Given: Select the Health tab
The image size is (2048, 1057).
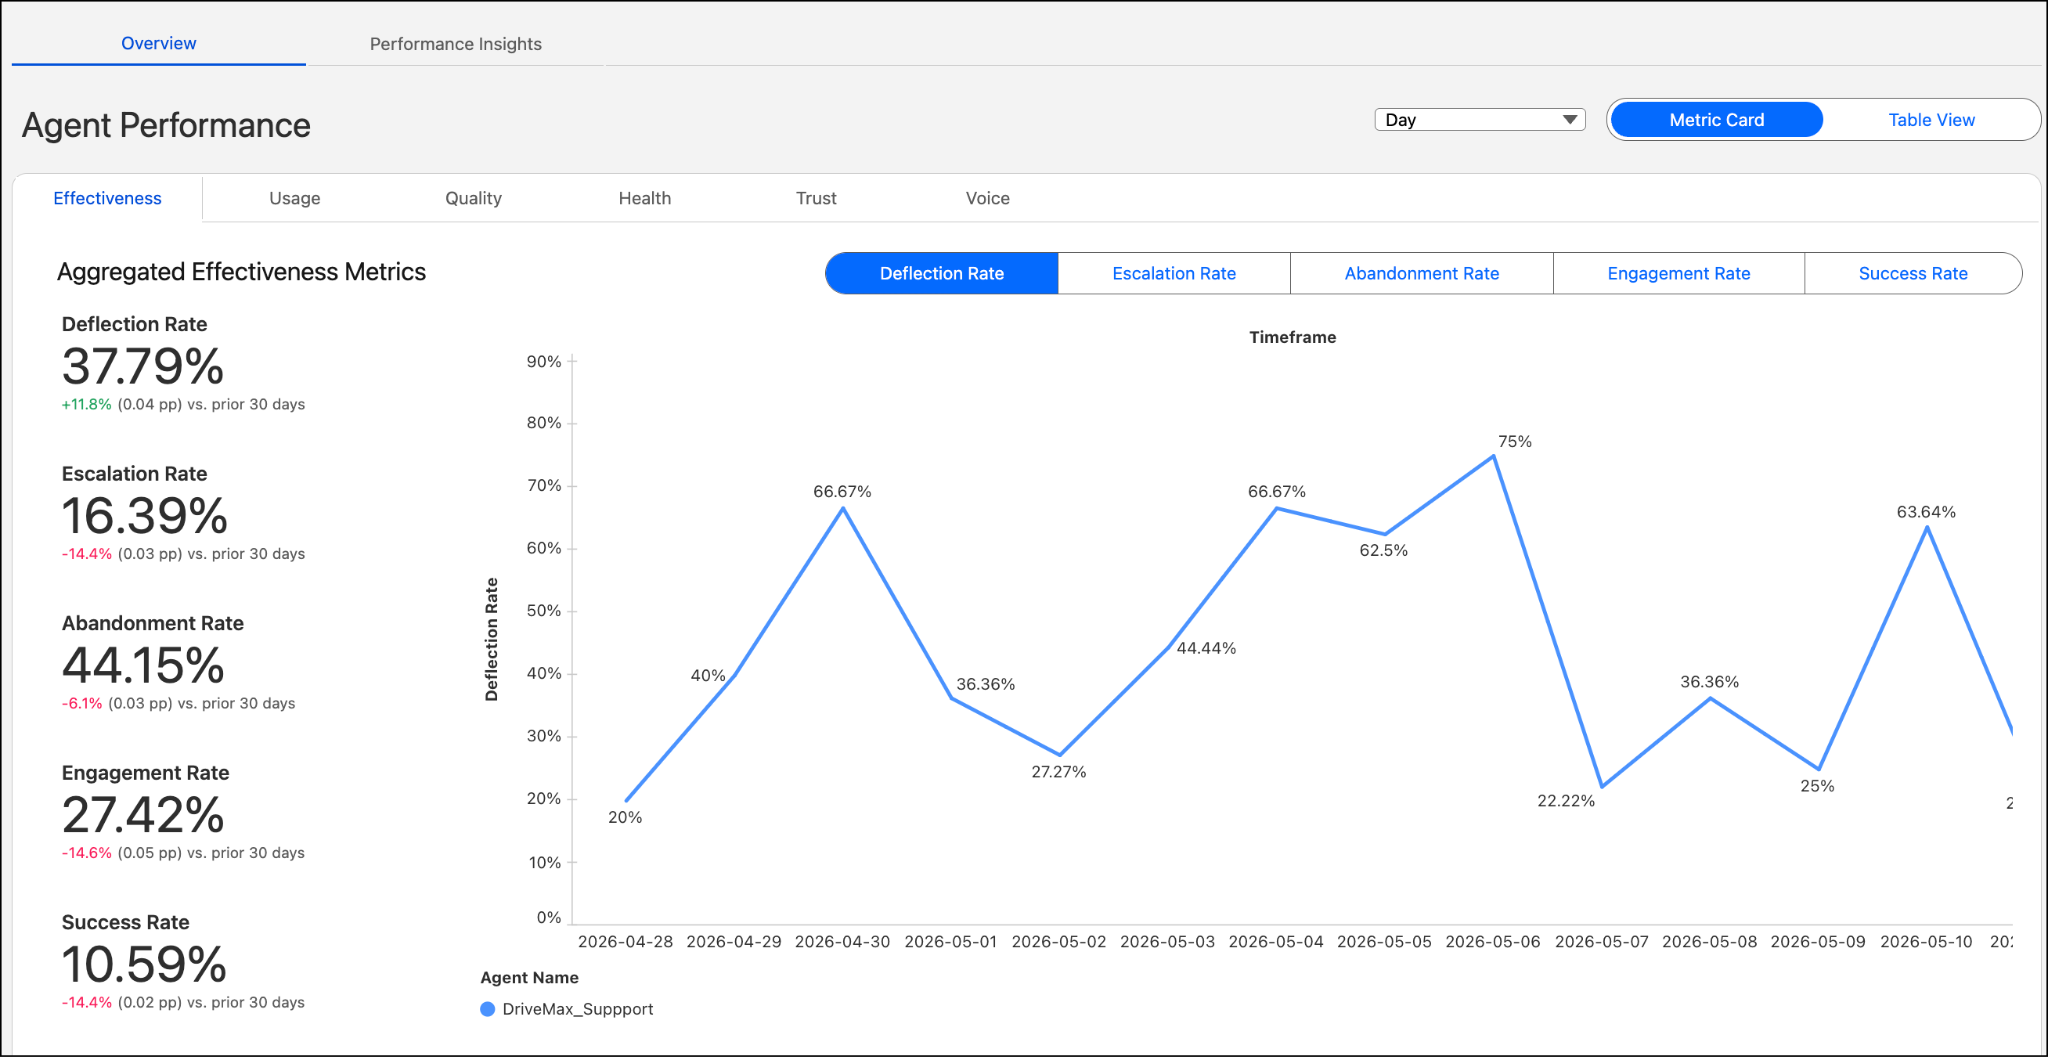Looking at the screenshot, I should pyautogui.click(x=644, y=198).
